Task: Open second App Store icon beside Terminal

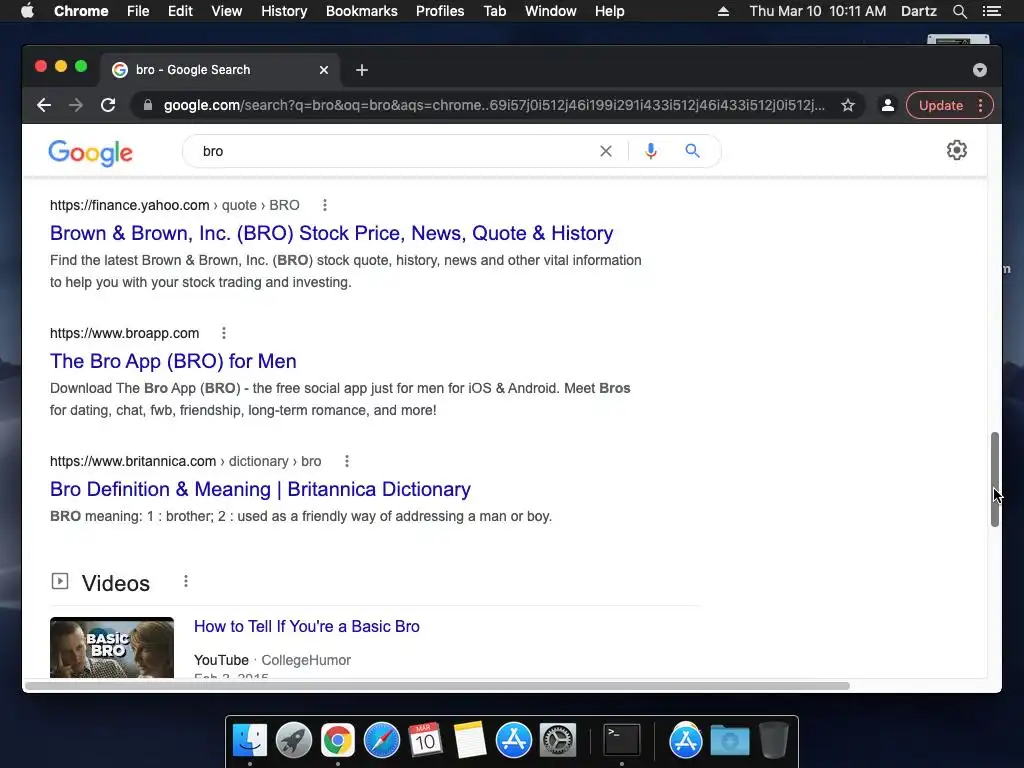Action: [x=686, y=741]
